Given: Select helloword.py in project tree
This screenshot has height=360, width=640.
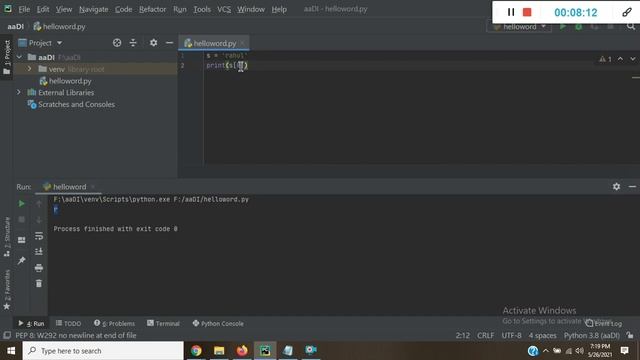Looking at the screenshot, I should pyautogui.click(x=65, y=81).
